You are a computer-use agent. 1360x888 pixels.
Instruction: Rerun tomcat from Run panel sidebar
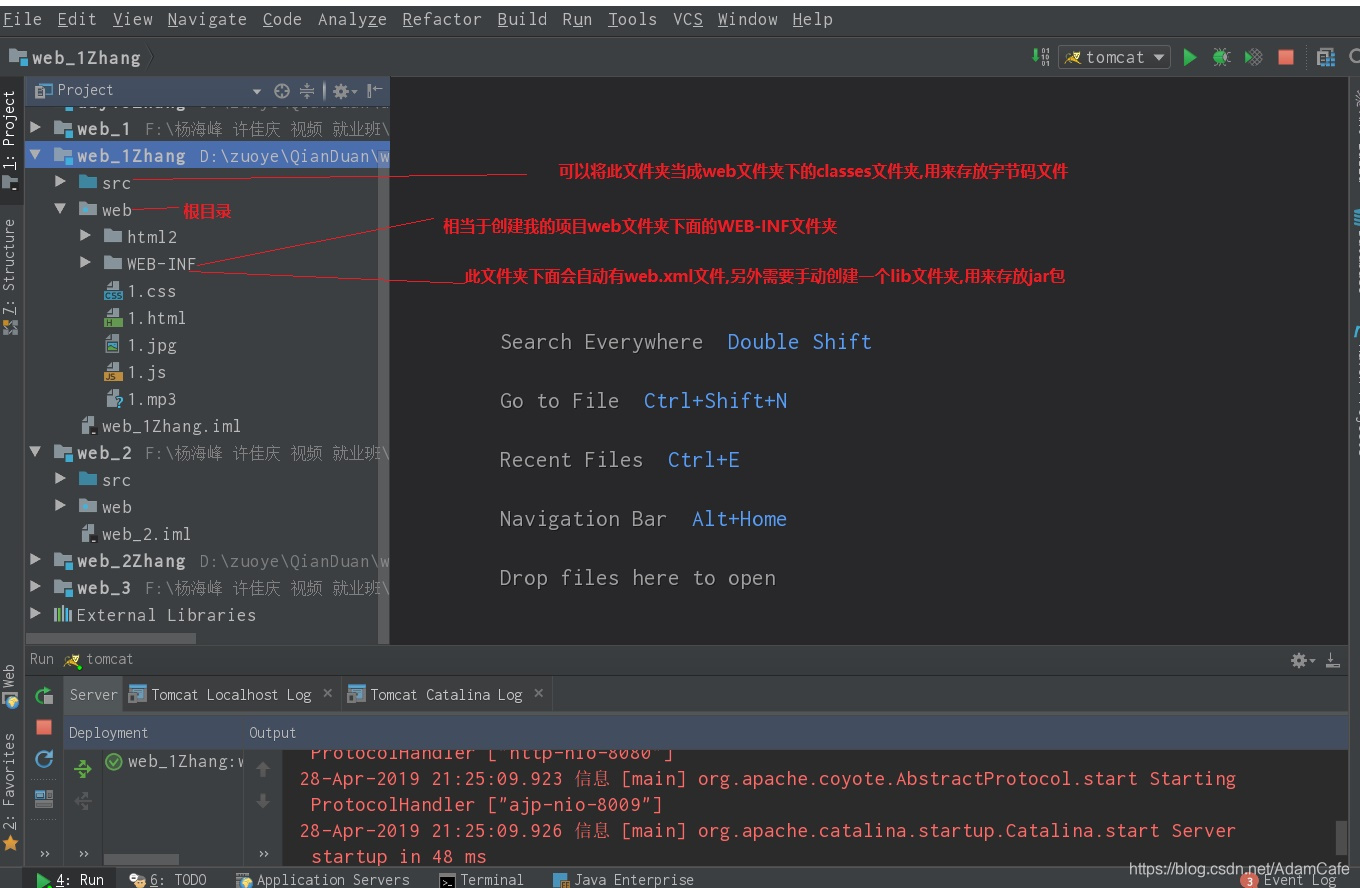tap(44, 695)
